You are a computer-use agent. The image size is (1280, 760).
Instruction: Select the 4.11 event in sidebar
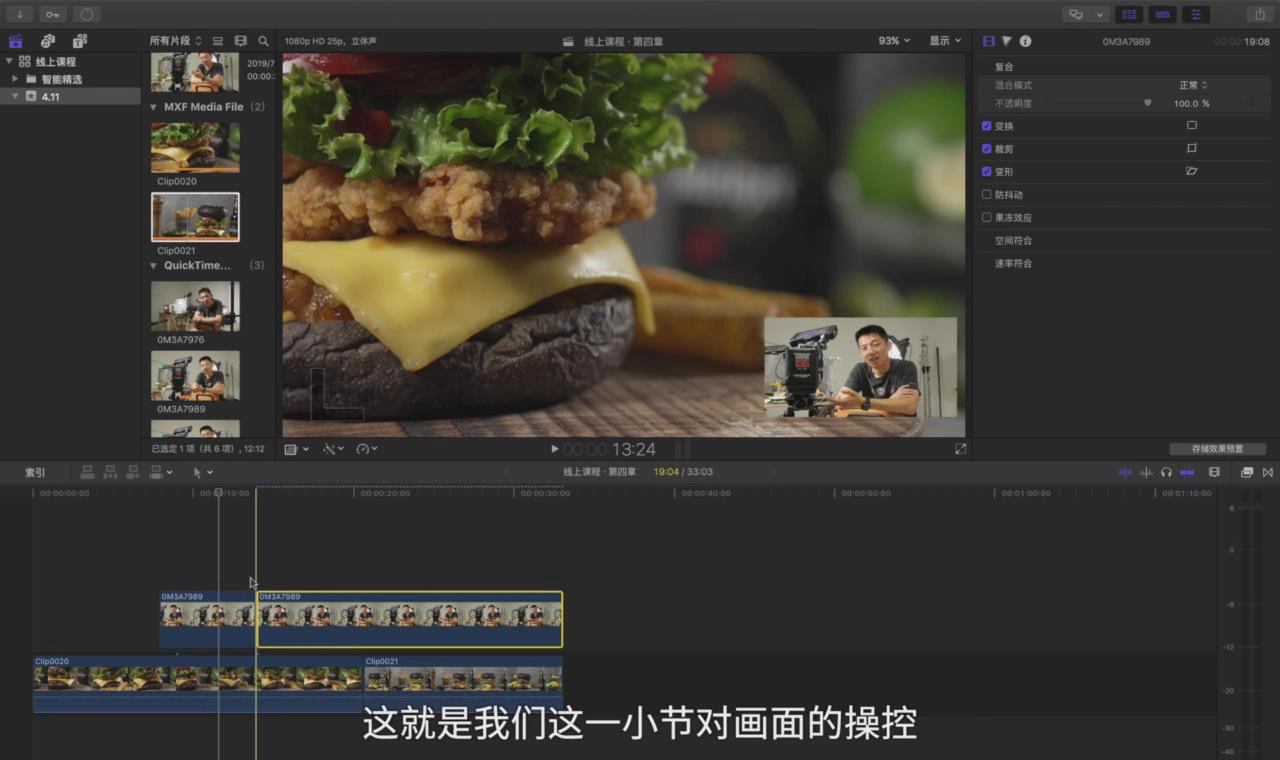pyautogui.click(x=70, y=97)
